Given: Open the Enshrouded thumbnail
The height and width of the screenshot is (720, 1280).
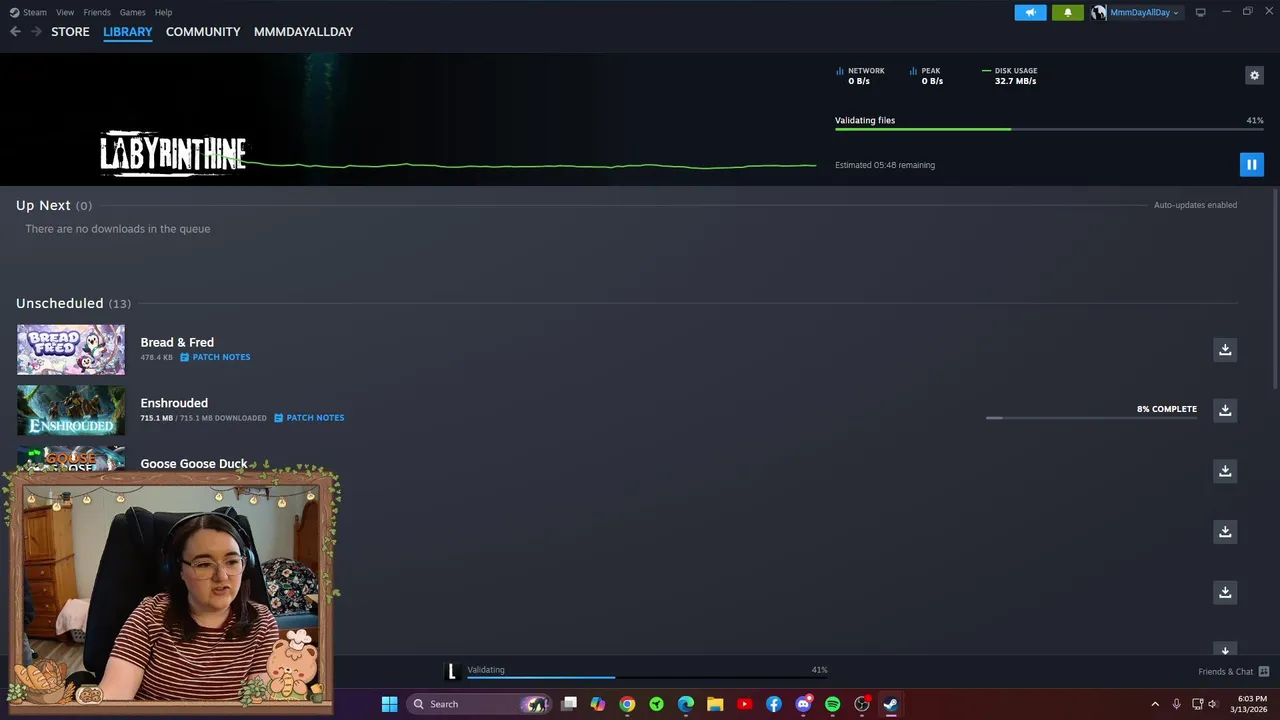Looking at the screenshot, I should click(x=71, y=410).
